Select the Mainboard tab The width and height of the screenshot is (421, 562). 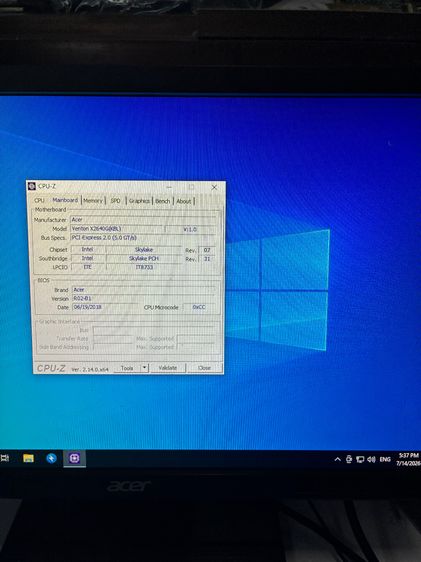pos(65,200)
